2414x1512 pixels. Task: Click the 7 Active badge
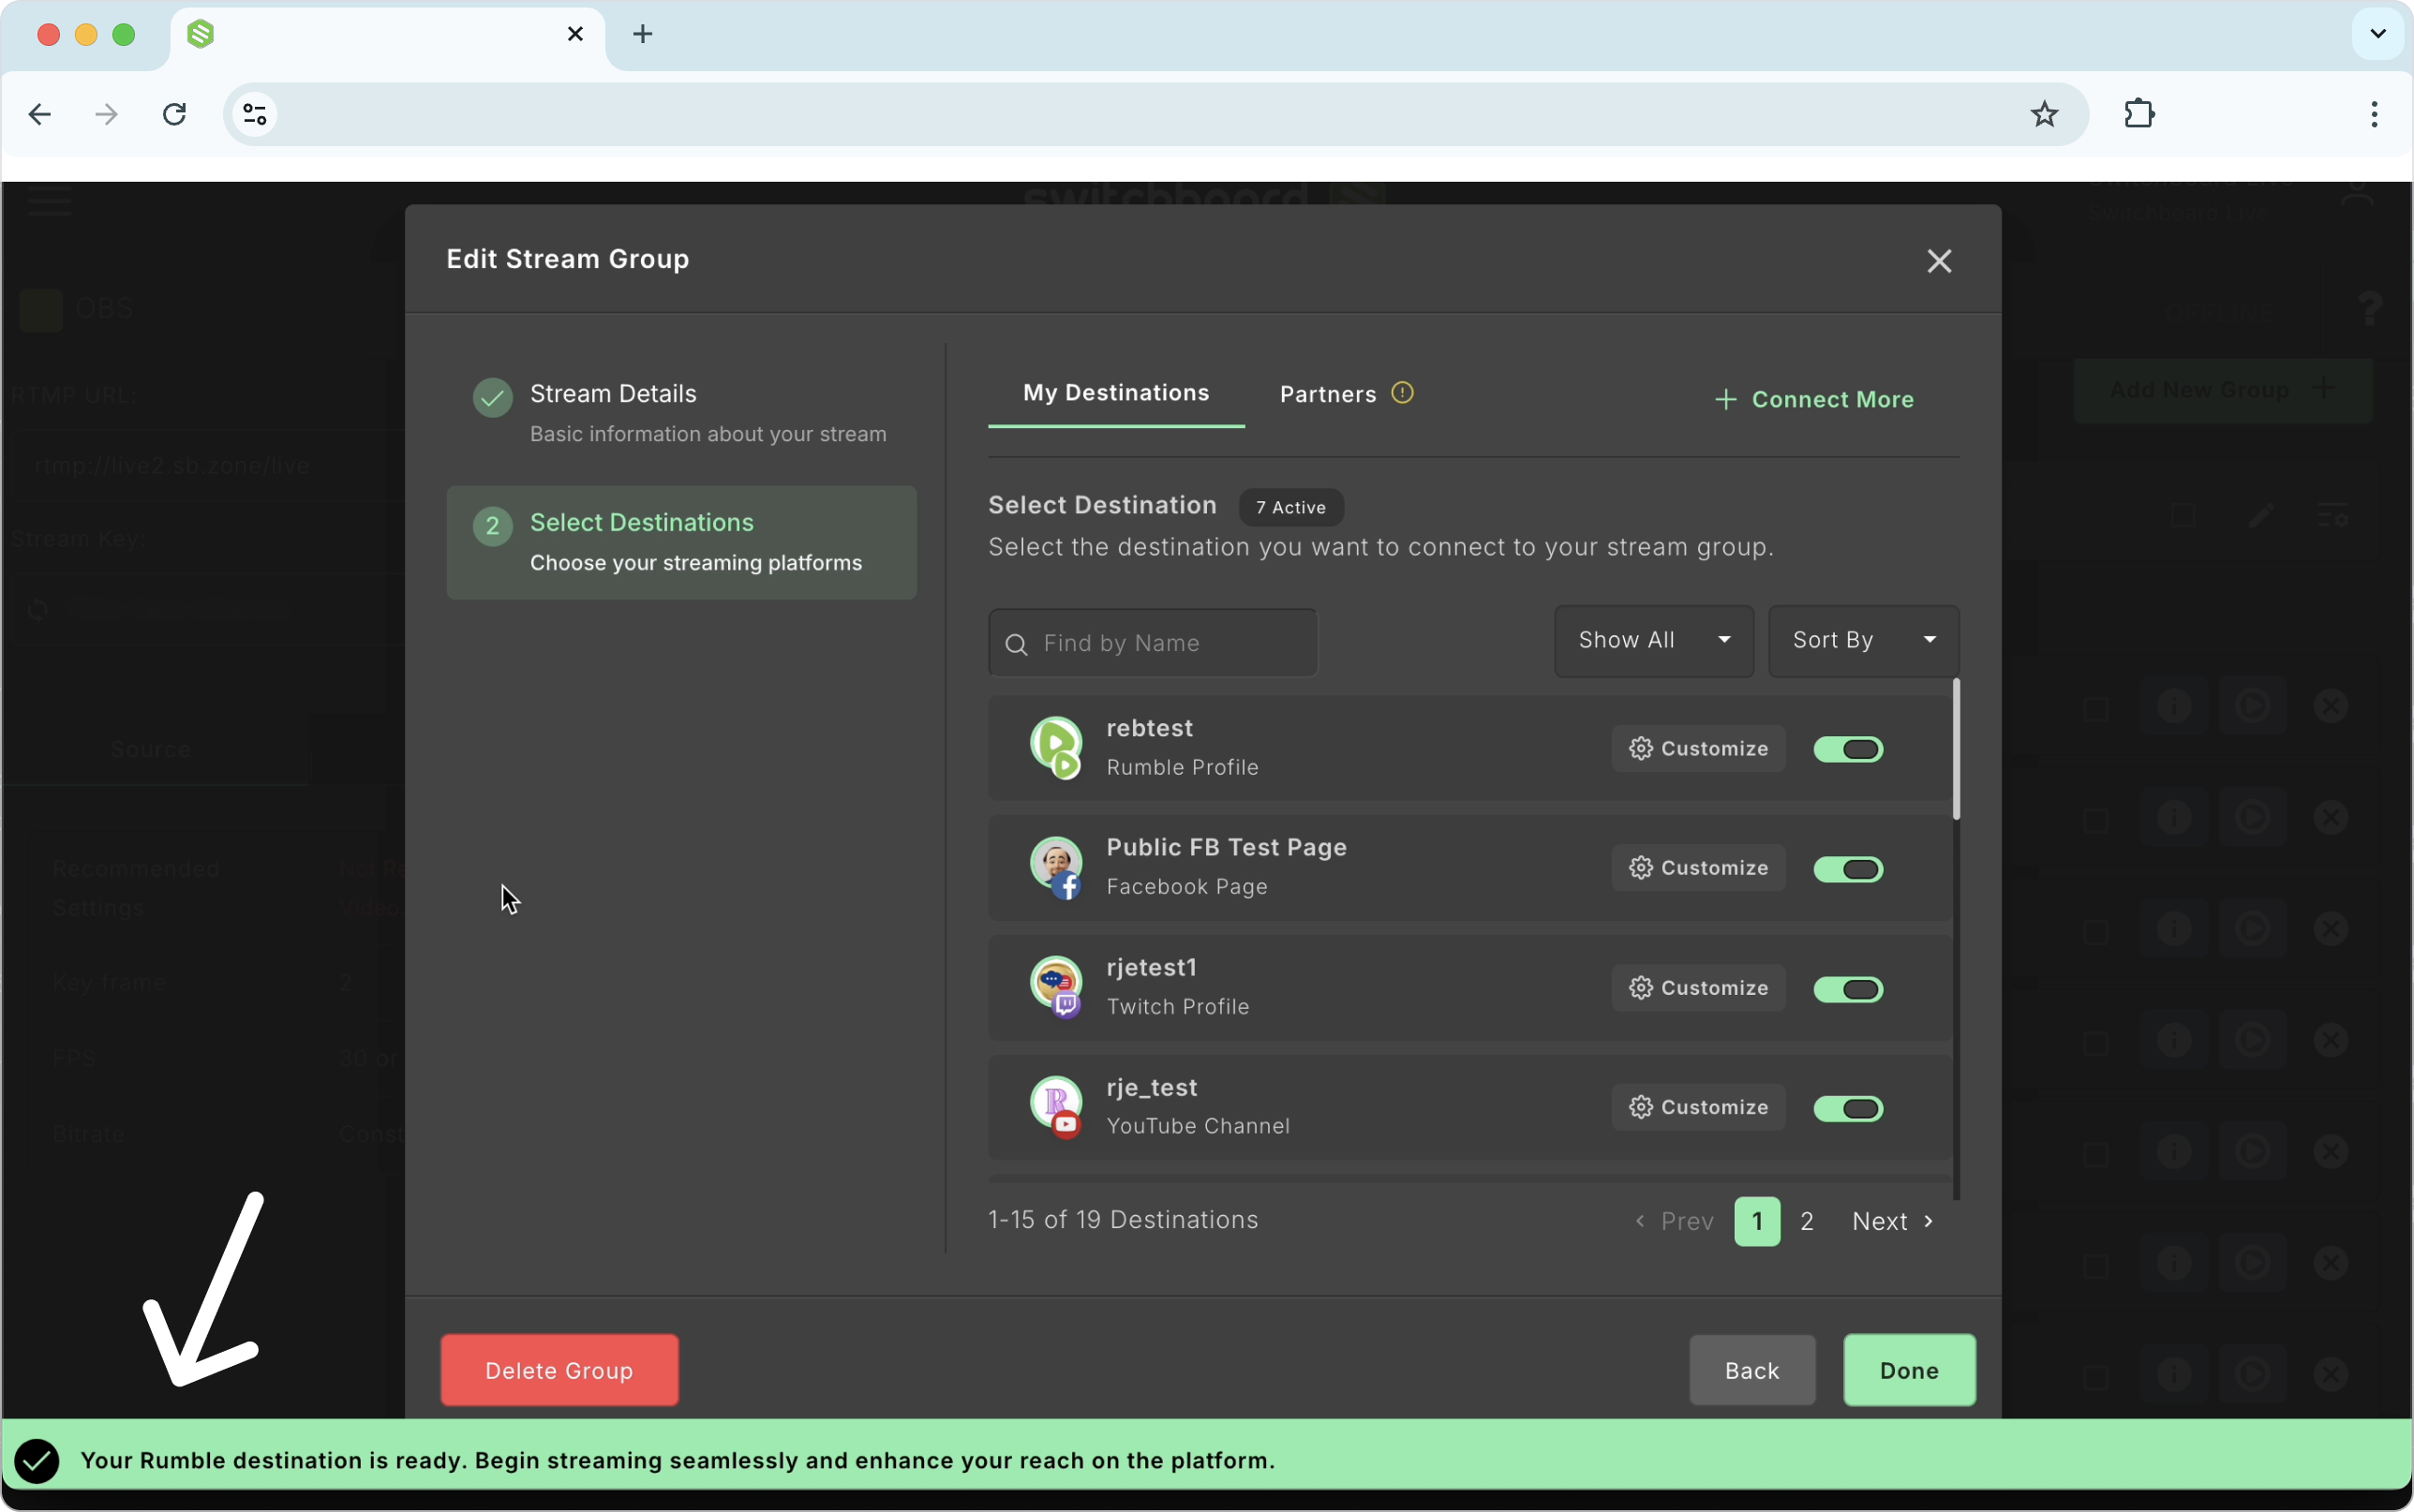pyautogui.click(x=1291, y=507)
